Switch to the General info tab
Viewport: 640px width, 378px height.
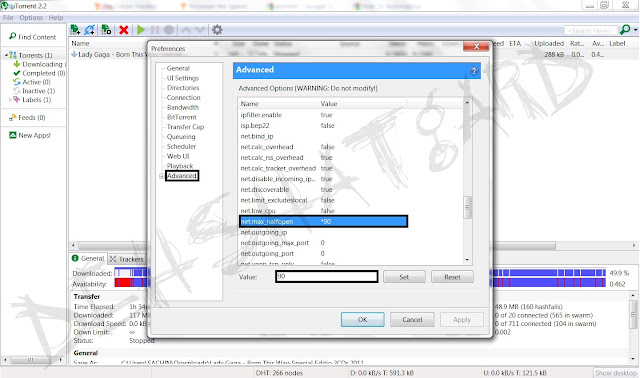click(x=88, y=258)
